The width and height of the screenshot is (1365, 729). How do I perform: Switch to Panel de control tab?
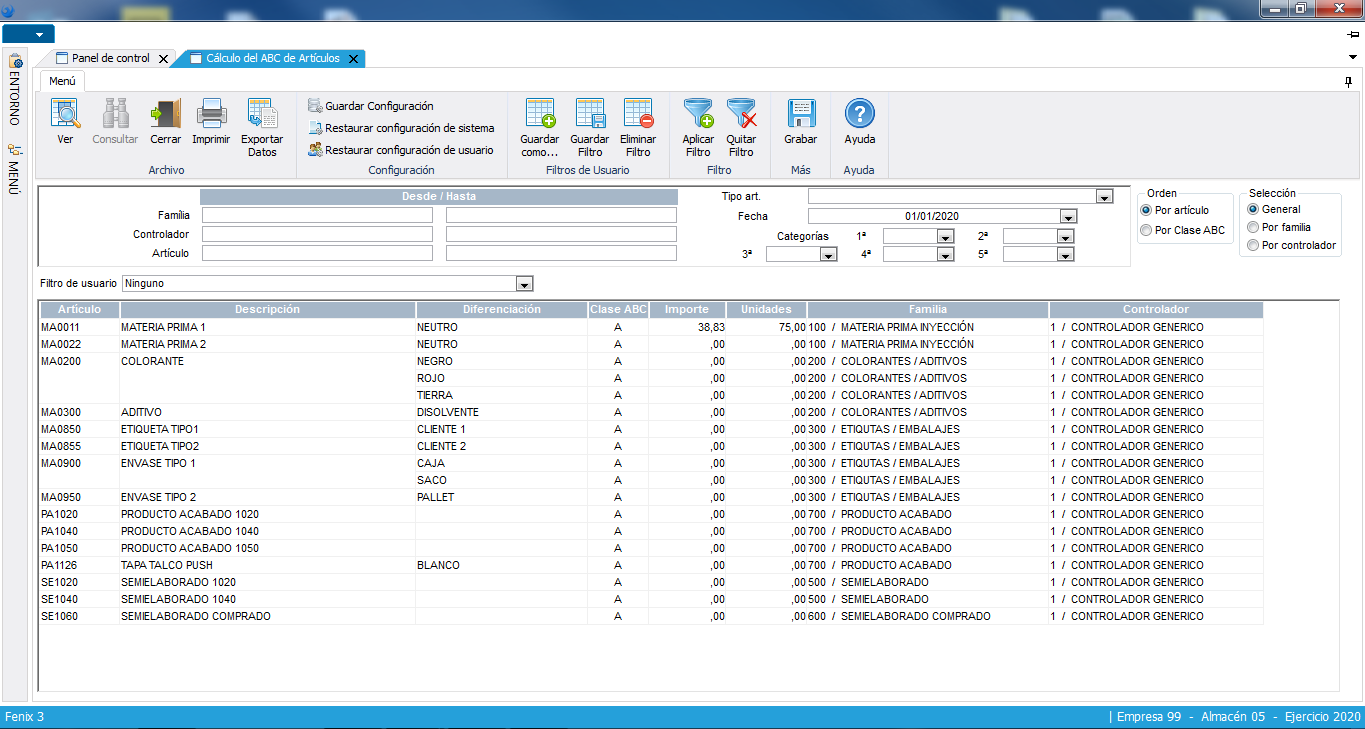(x=110, y=59)
